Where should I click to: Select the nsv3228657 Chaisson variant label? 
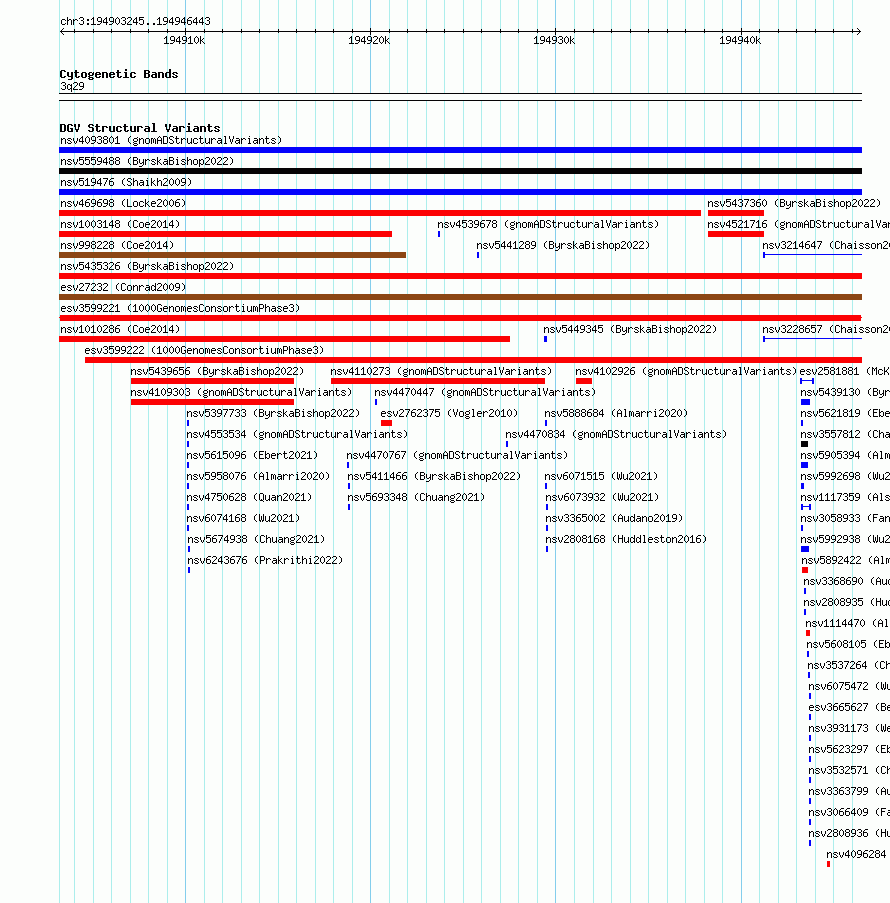826,329
